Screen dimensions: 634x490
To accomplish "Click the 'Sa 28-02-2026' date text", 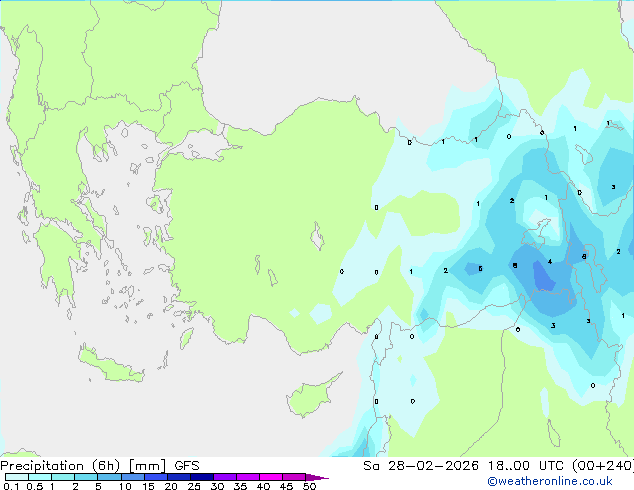I will (x=421, y=466).
